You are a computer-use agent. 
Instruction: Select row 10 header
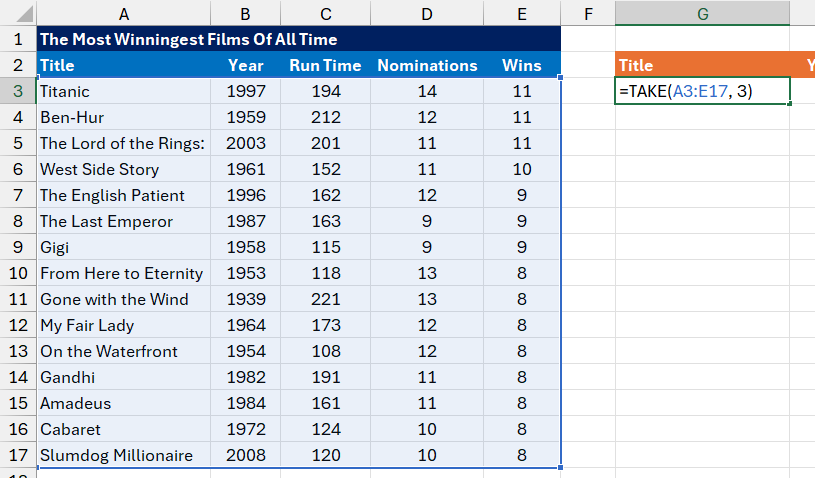(x=18, y=273)
